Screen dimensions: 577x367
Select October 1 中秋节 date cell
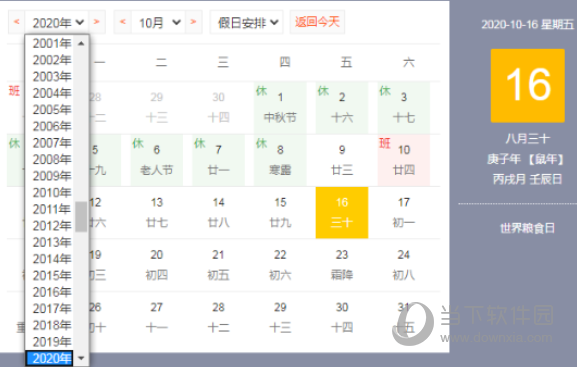[280, 107]
